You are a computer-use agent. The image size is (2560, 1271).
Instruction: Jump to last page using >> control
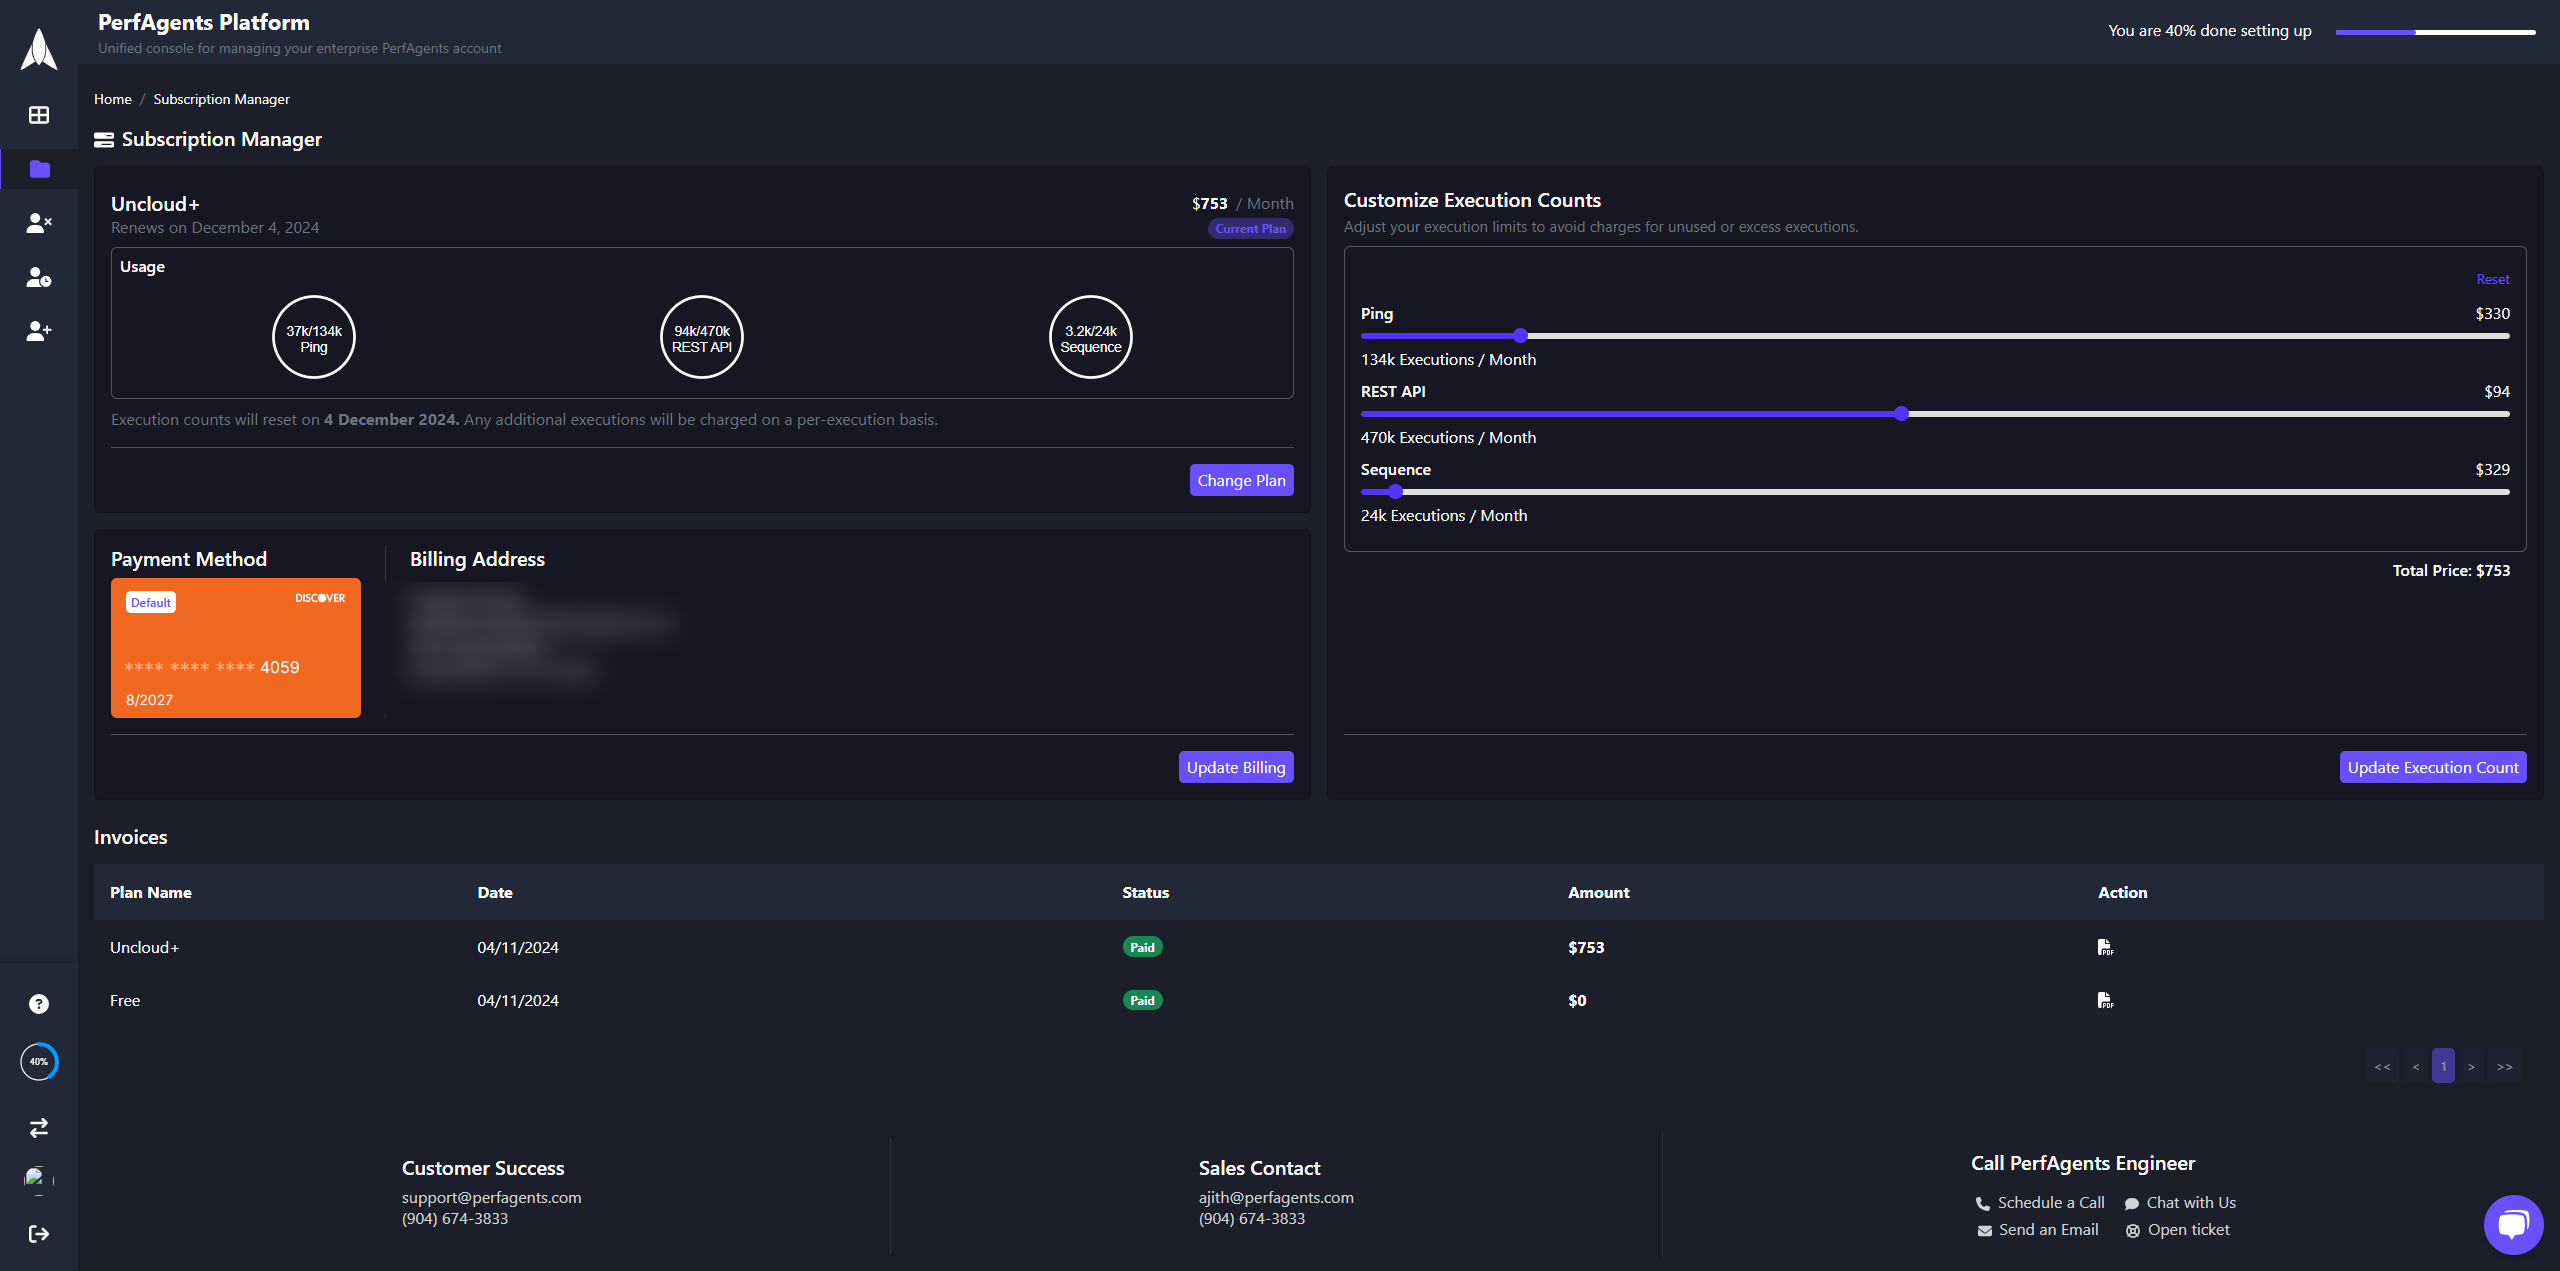click(x=2505, y=1066)
